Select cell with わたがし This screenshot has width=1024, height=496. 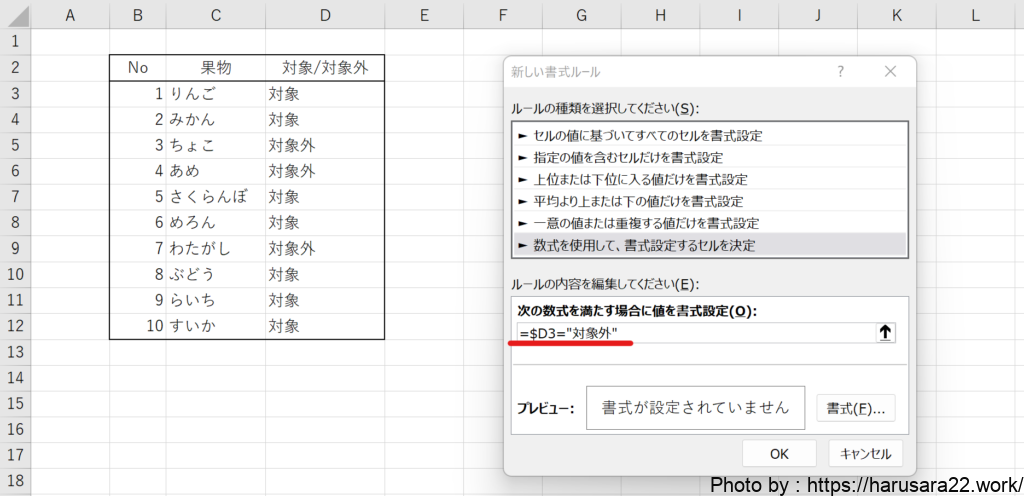coord(215,249)
